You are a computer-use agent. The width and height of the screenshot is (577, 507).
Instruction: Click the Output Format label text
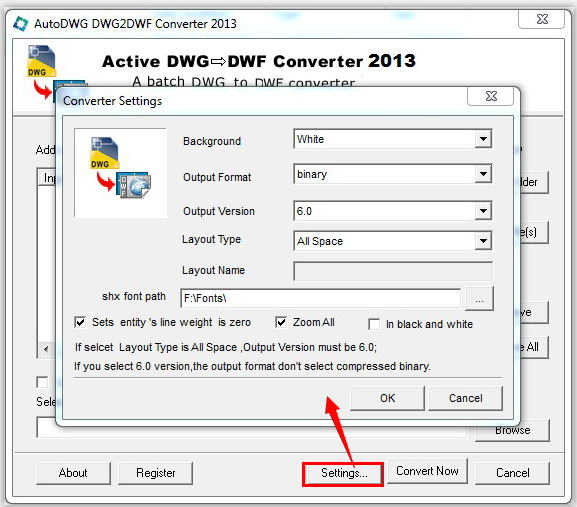click(x=217, y=177)
